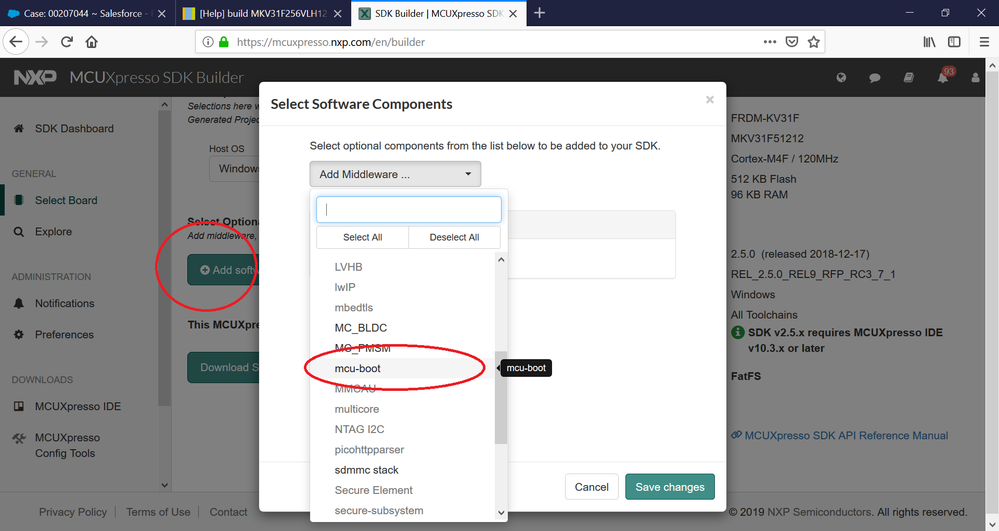The image size is (999, 531).
Task: Click the middleware list scroll-up arrow
Action: pos(501,259)
